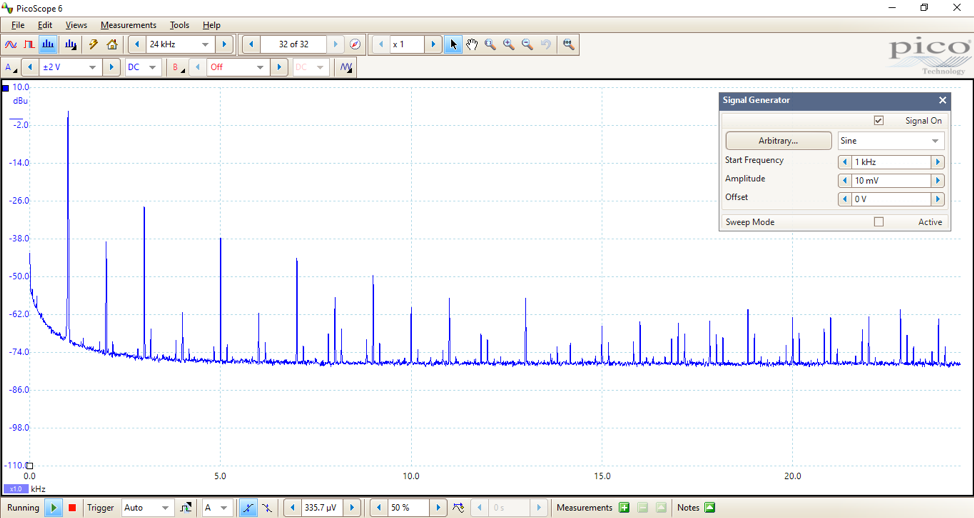
Task: Click the 0 V Offset field
Action: point(891,199)
